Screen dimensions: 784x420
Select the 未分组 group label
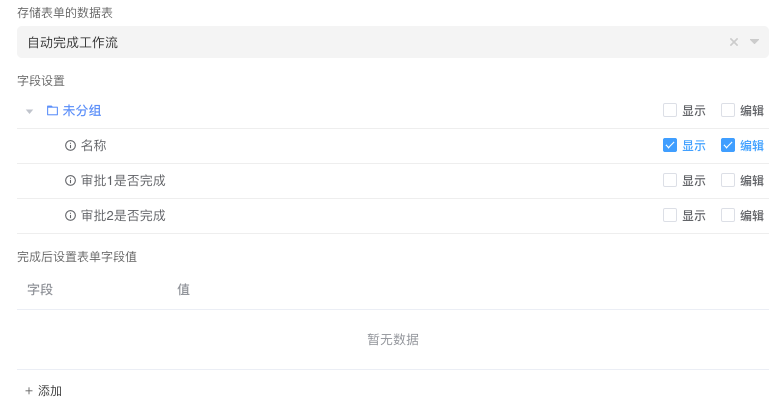(x=82, y=111)
